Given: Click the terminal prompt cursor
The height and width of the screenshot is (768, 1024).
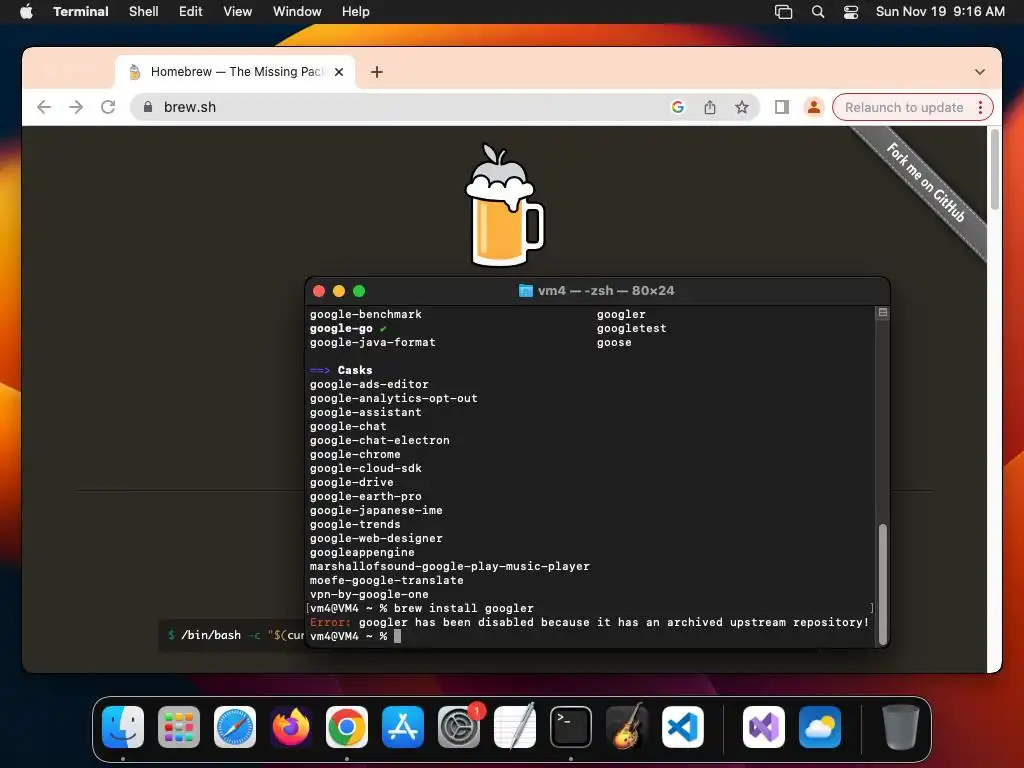Looking at the screenshot, I should coord(397,636).
